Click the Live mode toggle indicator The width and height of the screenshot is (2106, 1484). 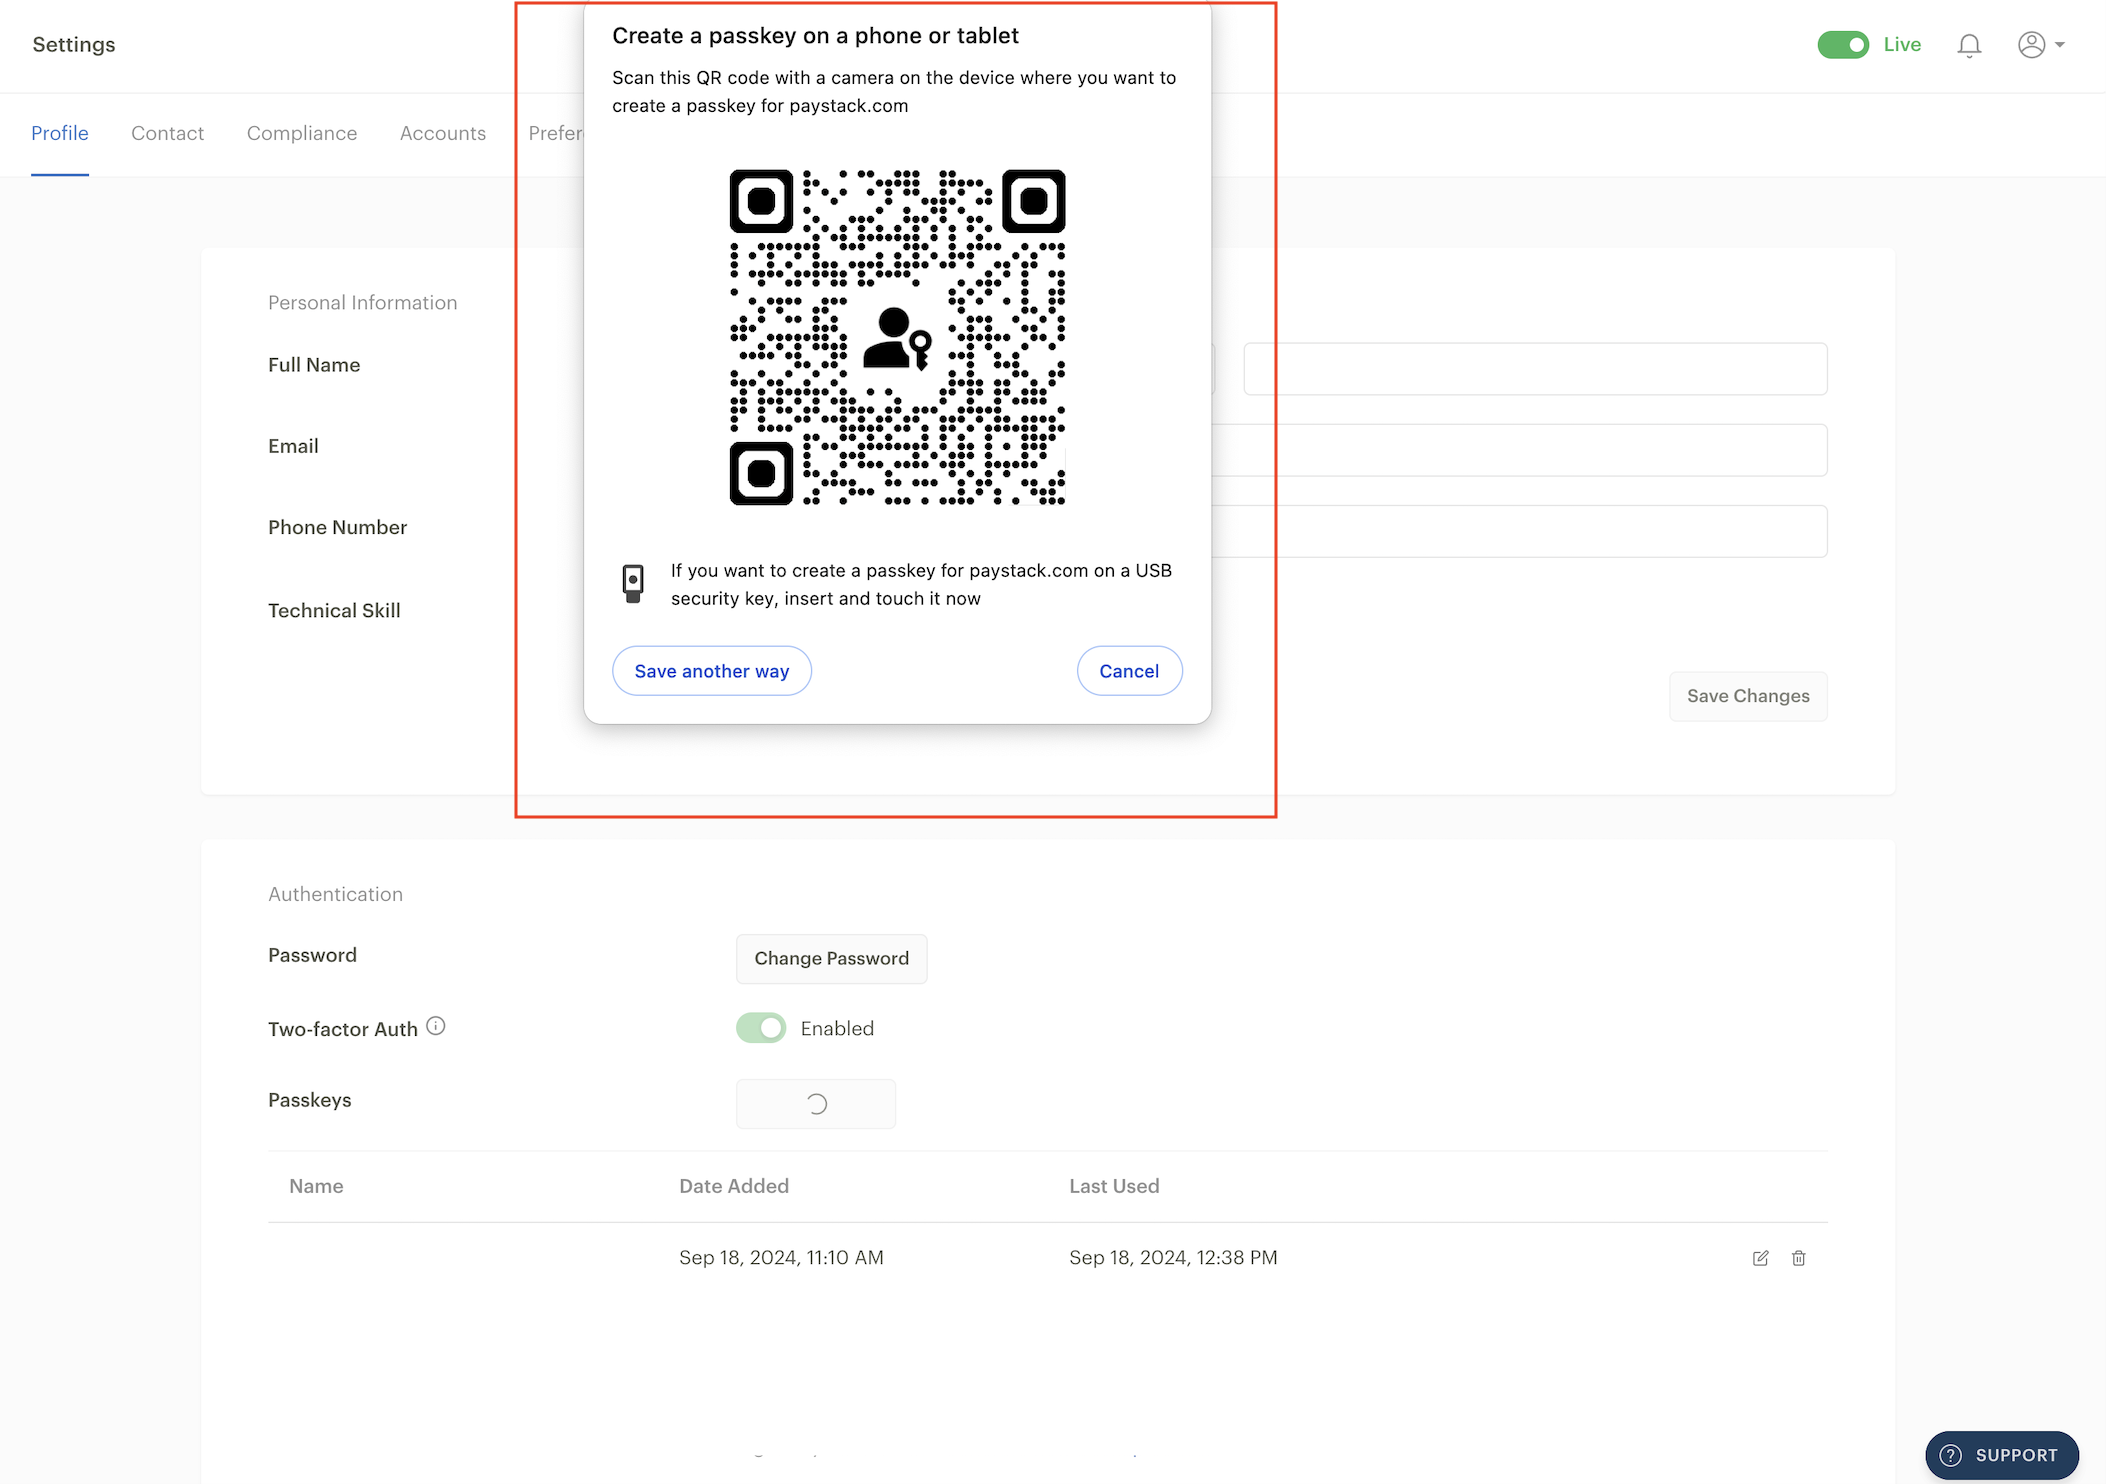click(1843, 45)
